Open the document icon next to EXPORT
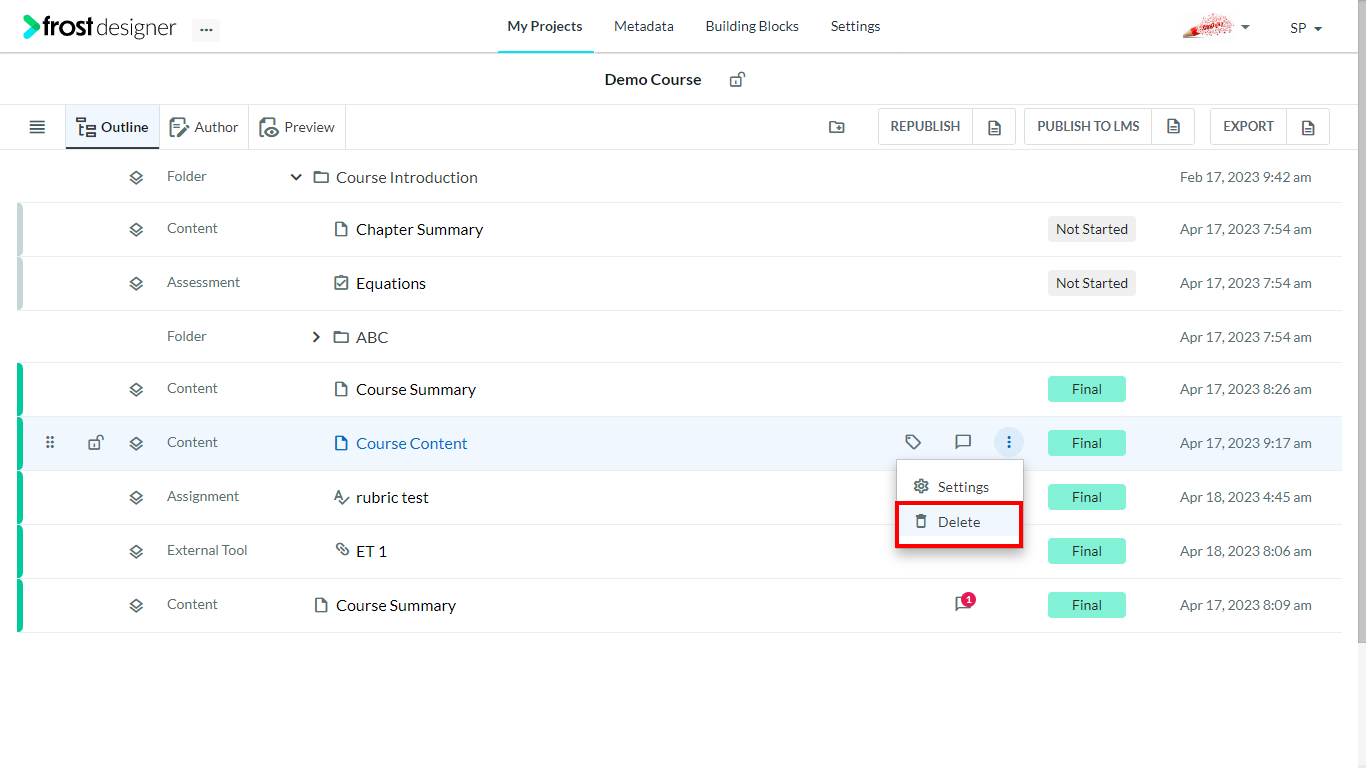This screenshot has width=1366, height=768. [x=1308, y=127]
